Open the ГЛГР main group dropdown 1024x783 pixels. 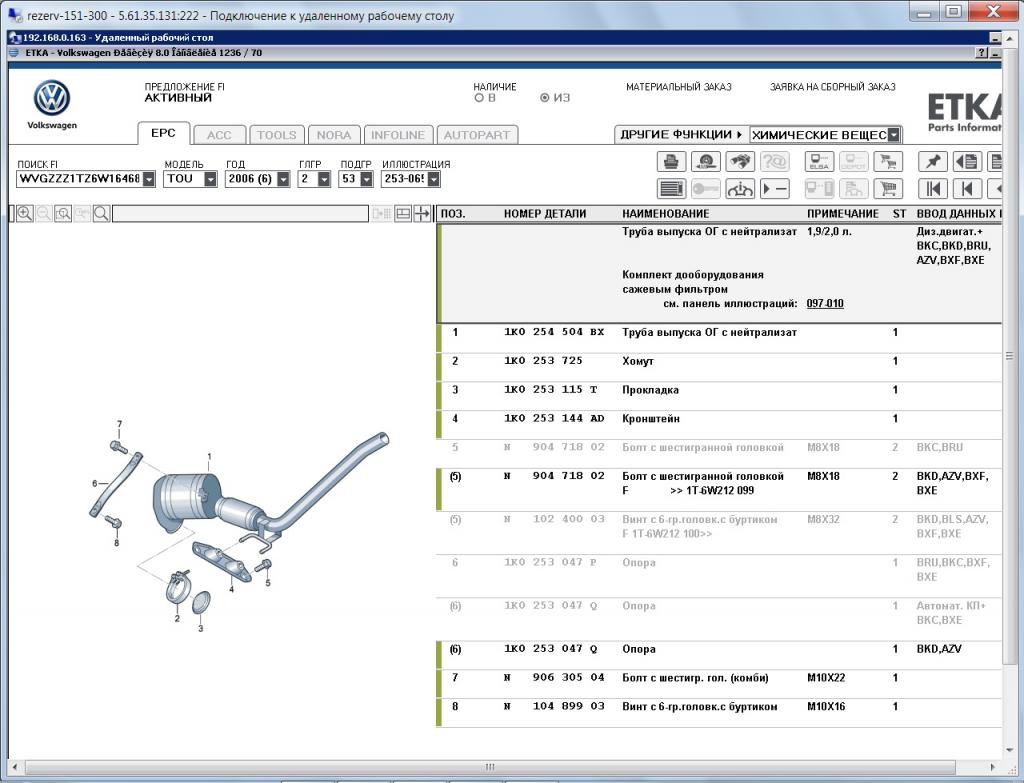click(x=324, y=179)
